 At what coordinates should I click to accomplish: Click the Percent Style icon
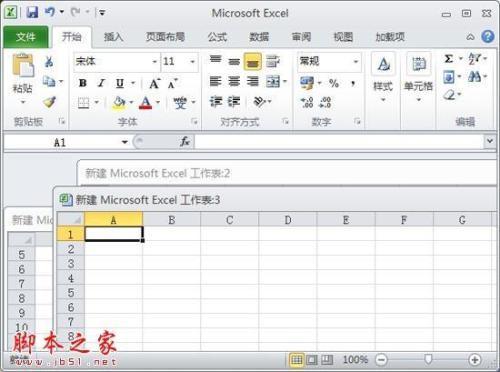point(334,83)
